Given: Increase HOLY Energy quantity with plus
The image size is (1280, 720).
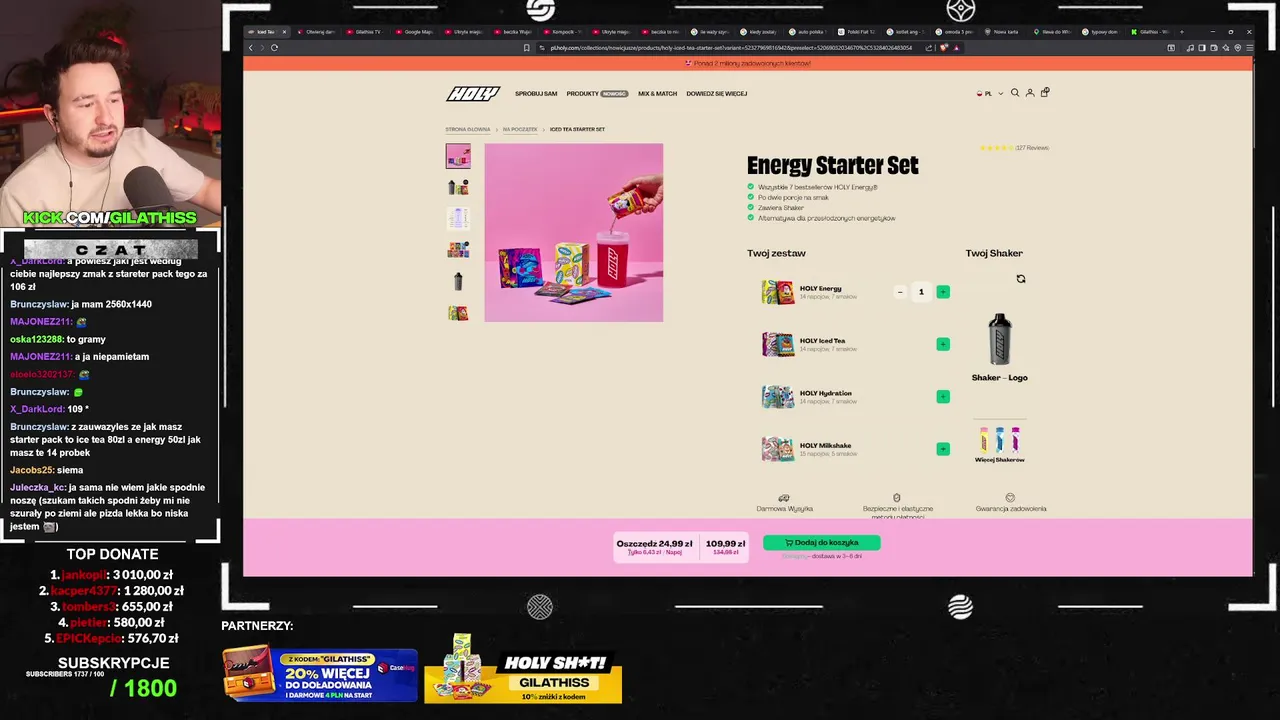Looking at the screenshot, I should coord(943,292).
